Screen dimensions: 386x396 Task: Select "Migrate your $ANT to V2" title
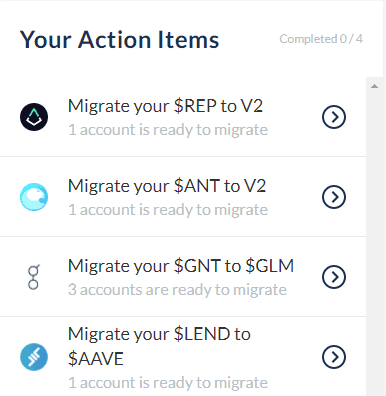[x=167, y=186]
